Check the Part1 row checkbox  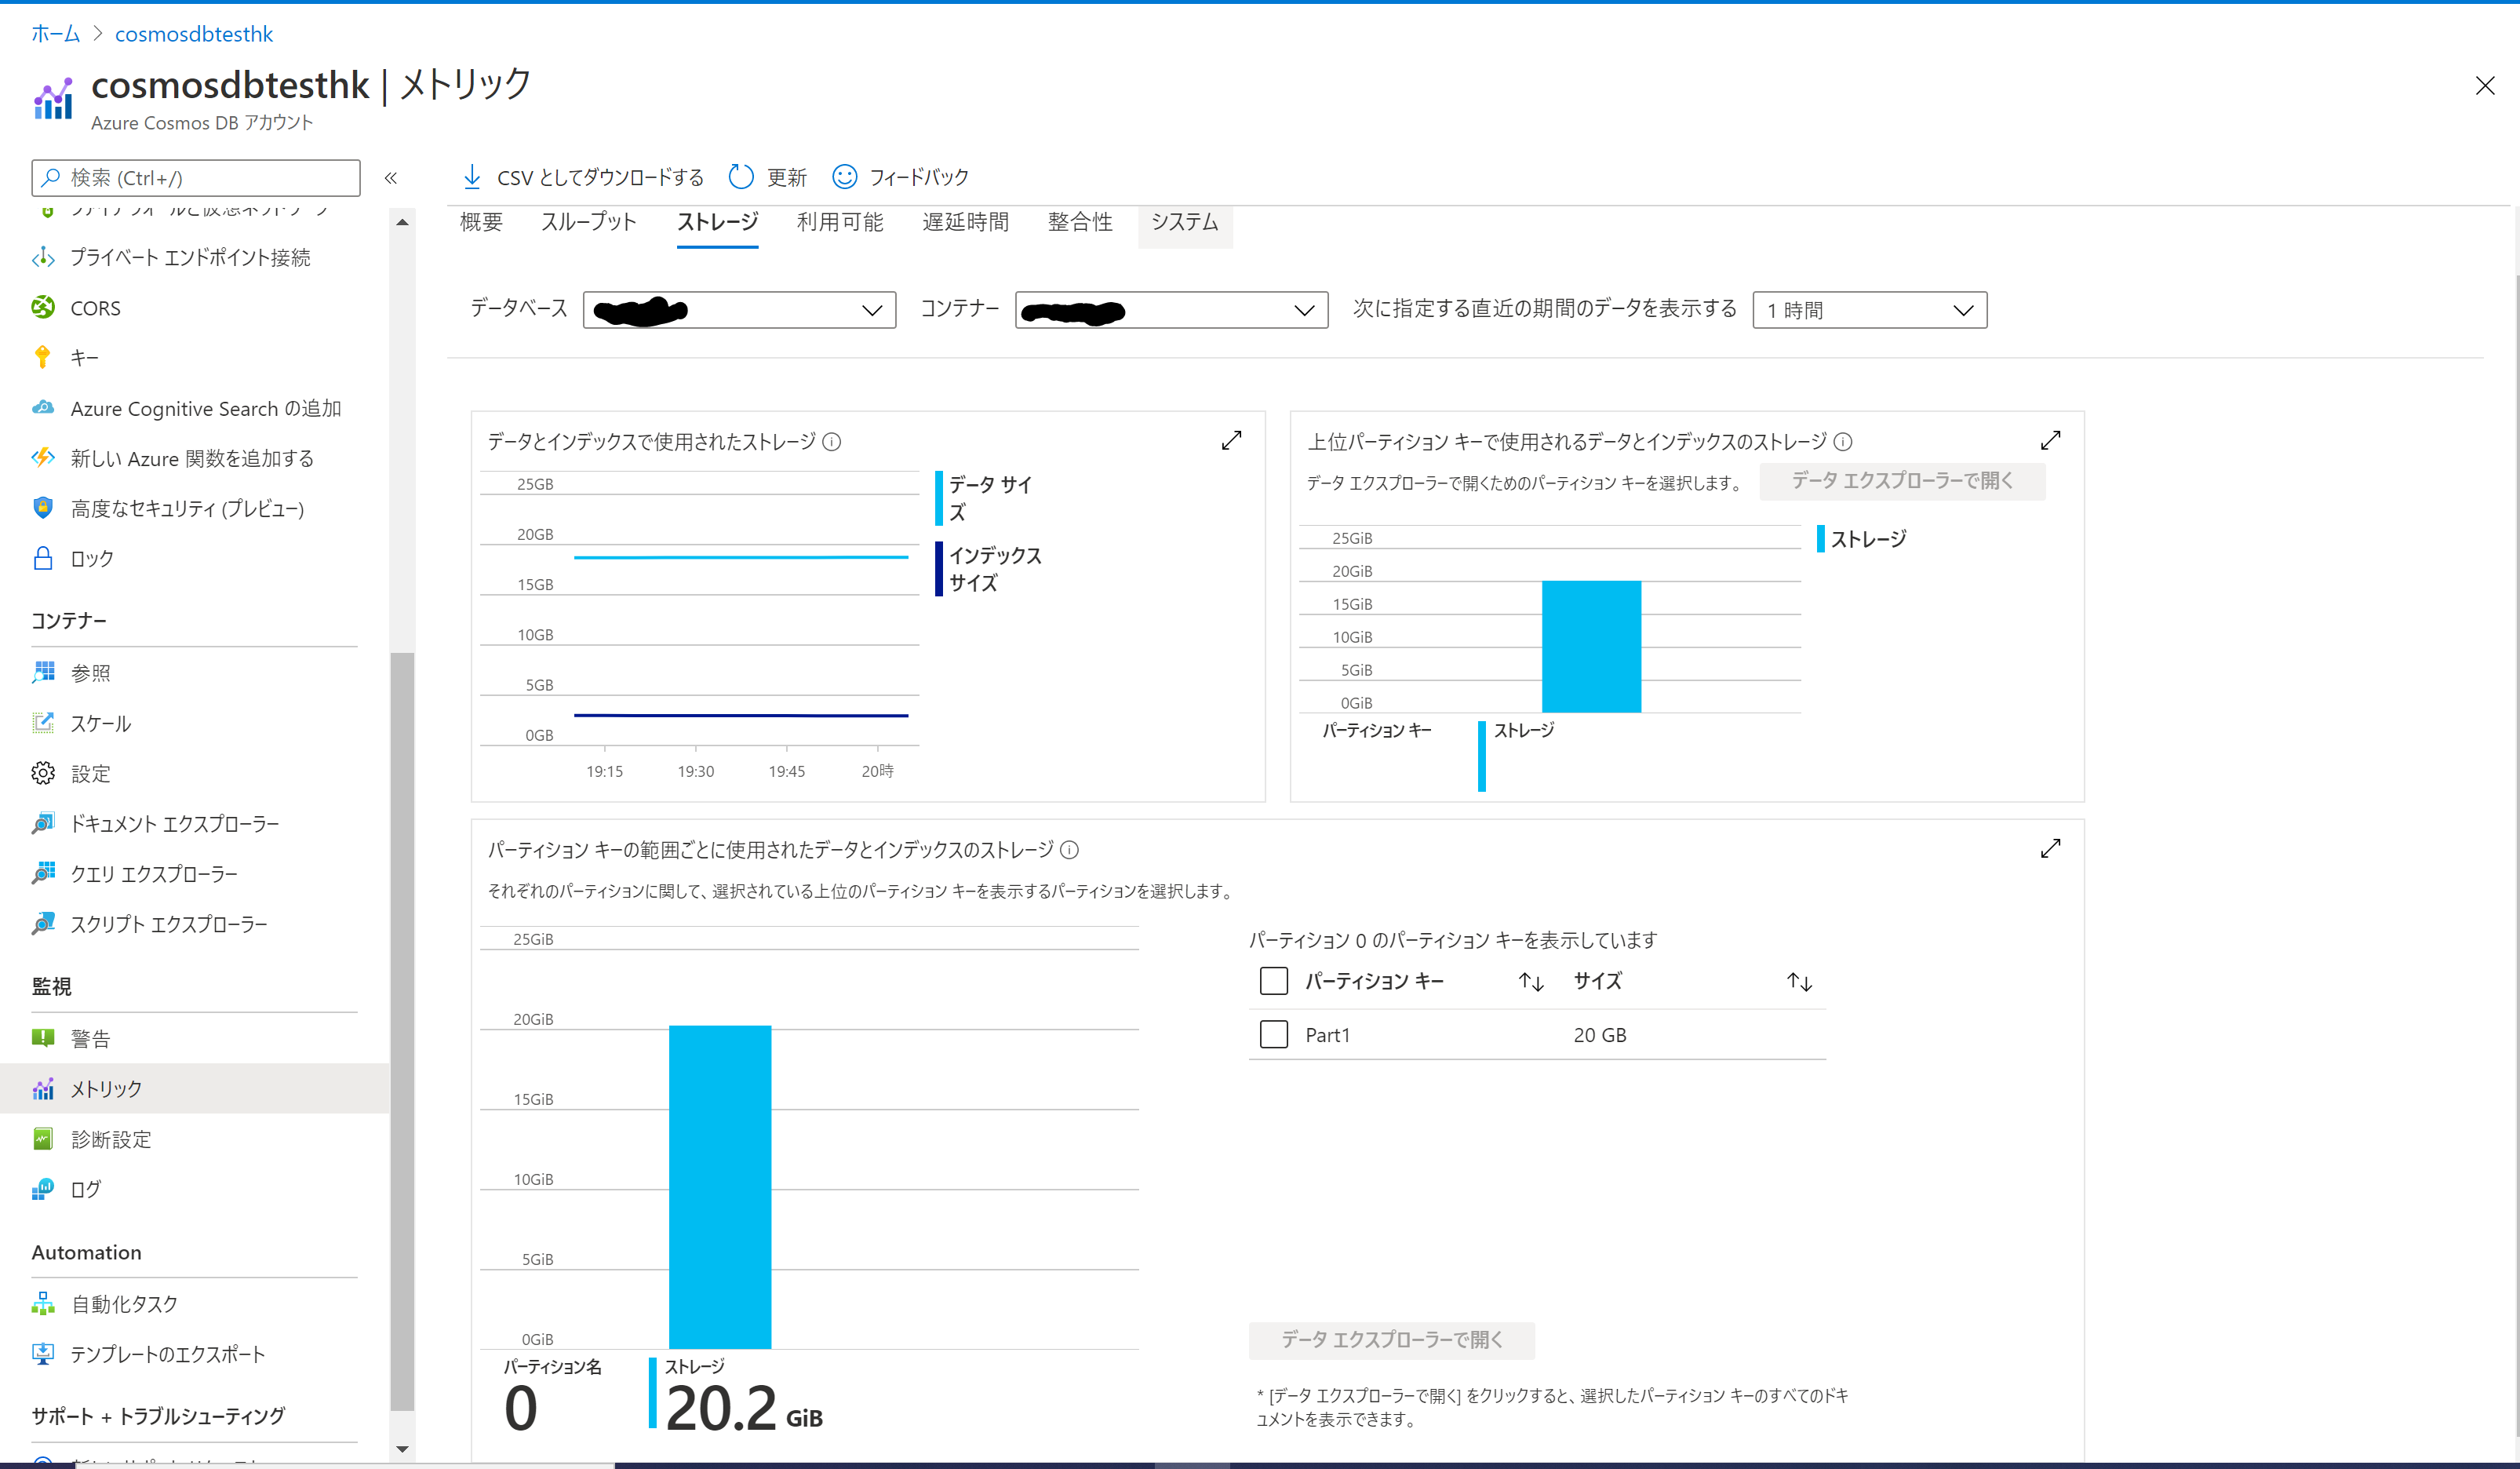point(1273,1034)
